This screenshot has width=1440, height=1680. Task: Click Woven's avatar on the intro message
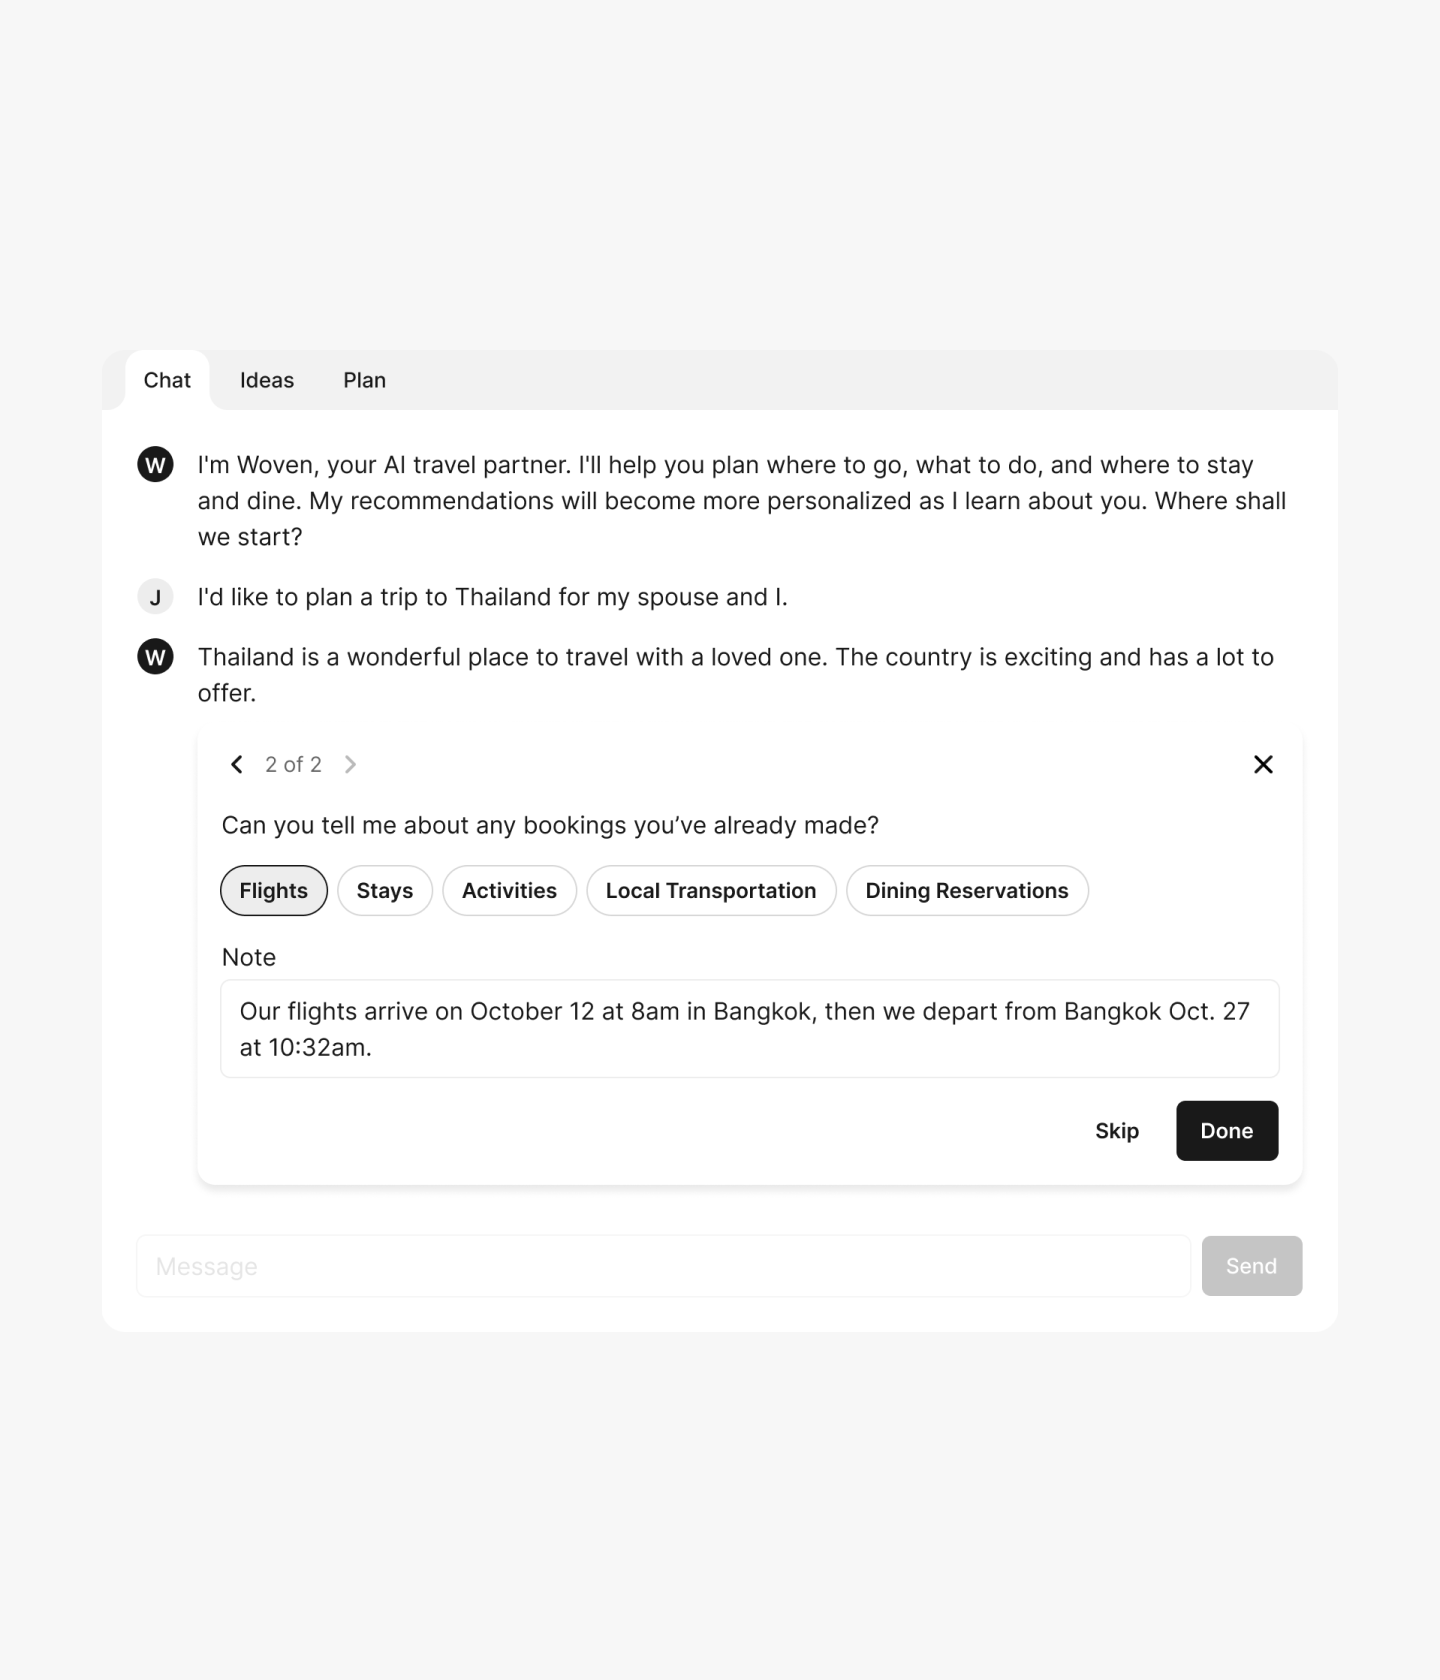[155, 465]
